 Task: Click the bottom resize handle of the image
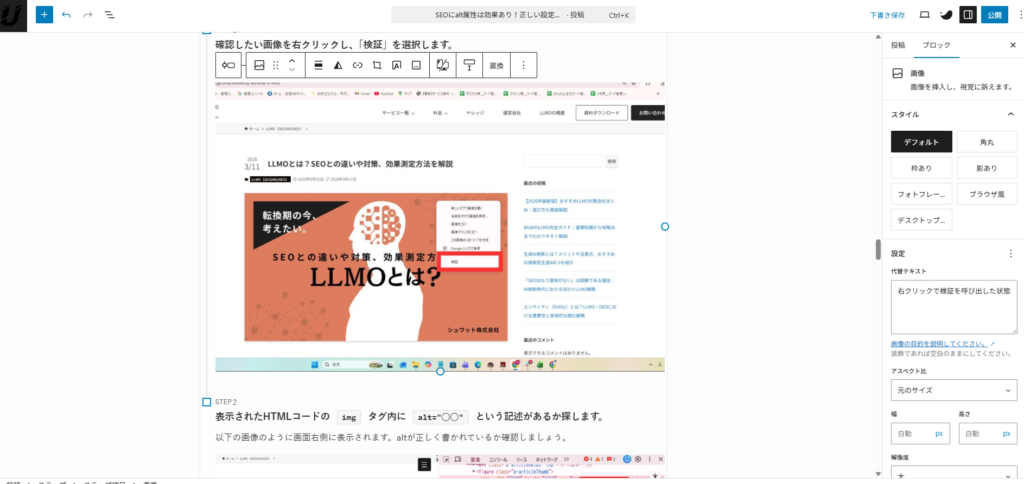pos(440,371)
